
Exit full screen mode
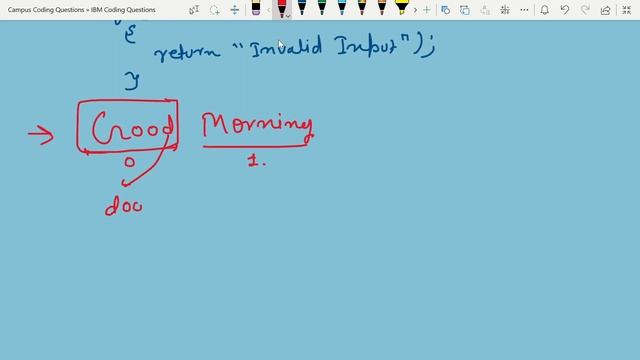[x=627, y=10]
